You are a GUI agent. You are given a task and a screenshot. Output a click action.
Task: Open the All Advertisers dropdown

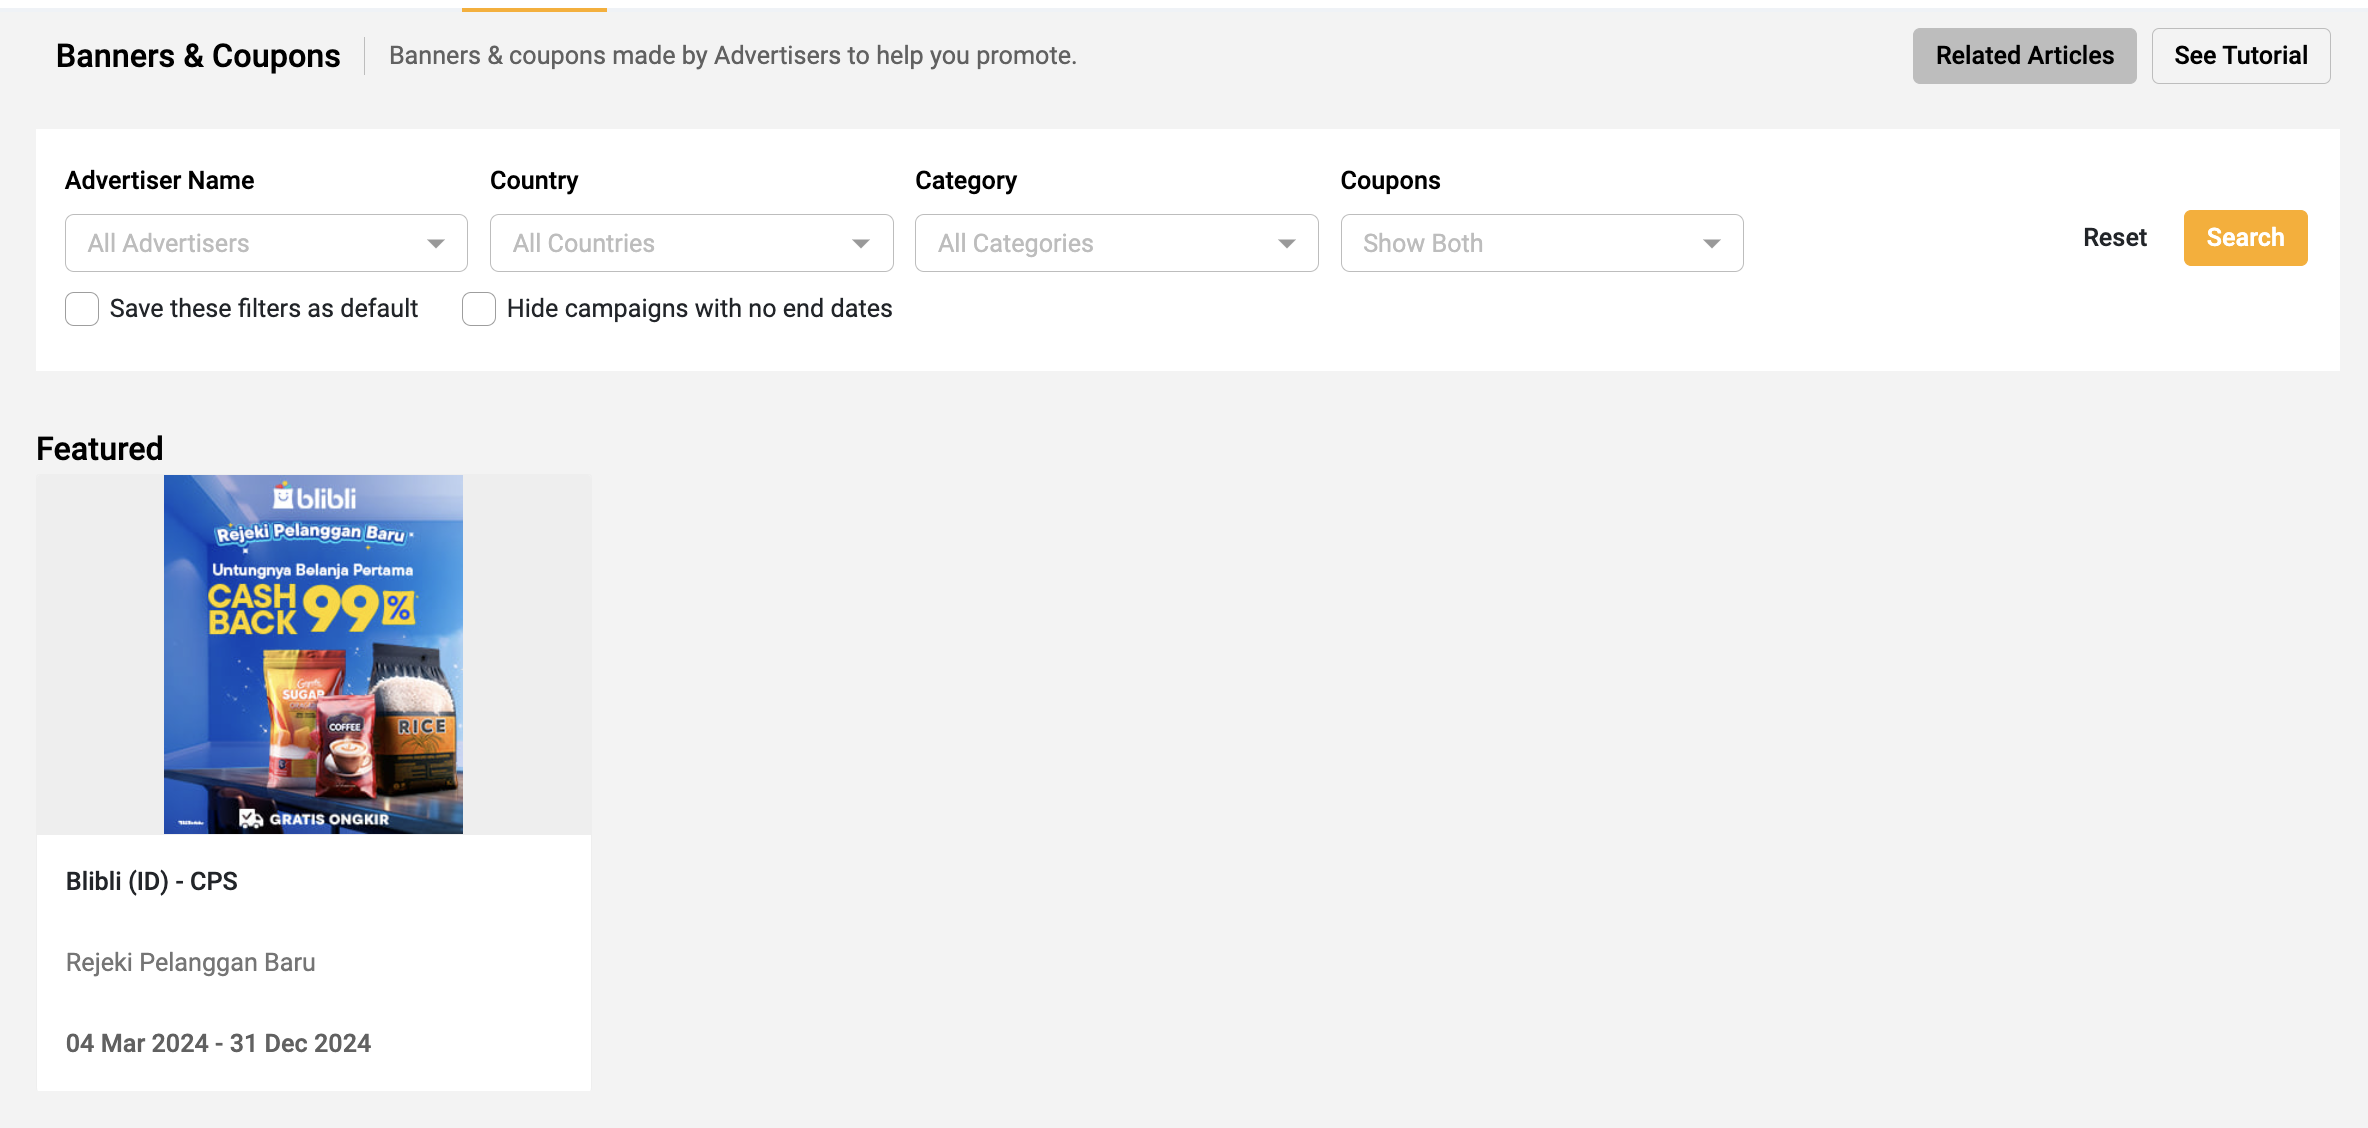(x=266, y=243)
